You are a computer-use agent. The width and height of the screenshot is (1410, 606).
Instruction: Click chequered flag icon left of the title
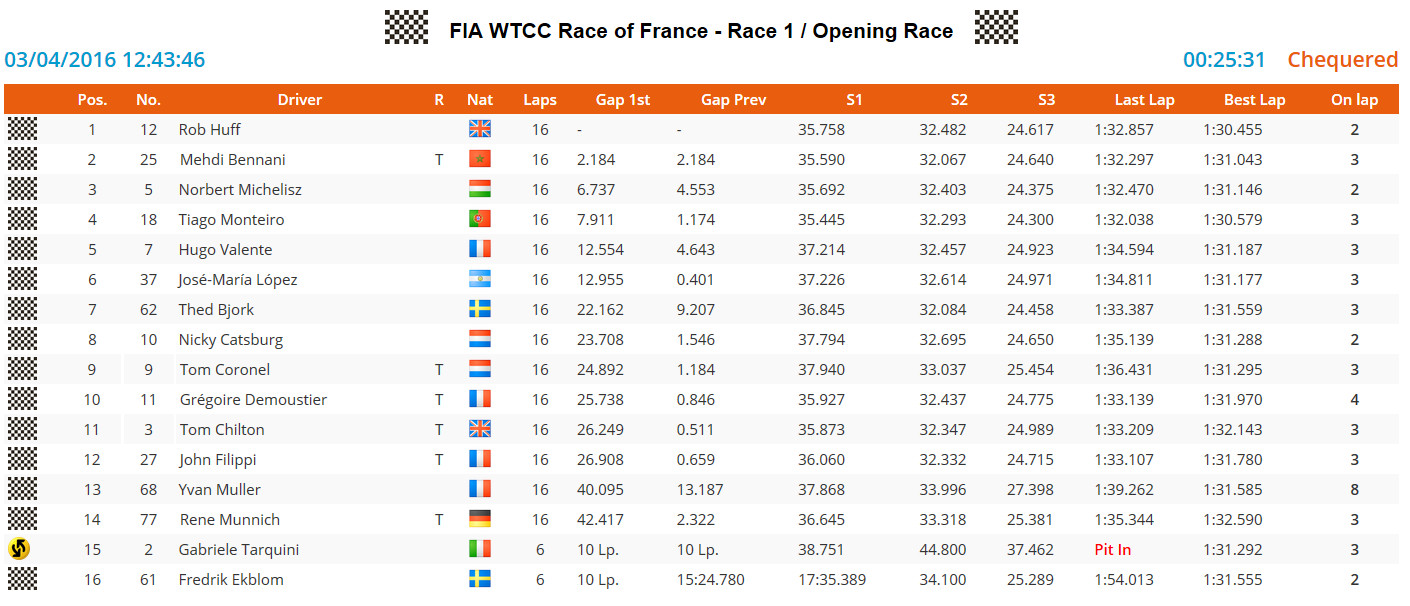pyautogui.click(x=407, y=27)
